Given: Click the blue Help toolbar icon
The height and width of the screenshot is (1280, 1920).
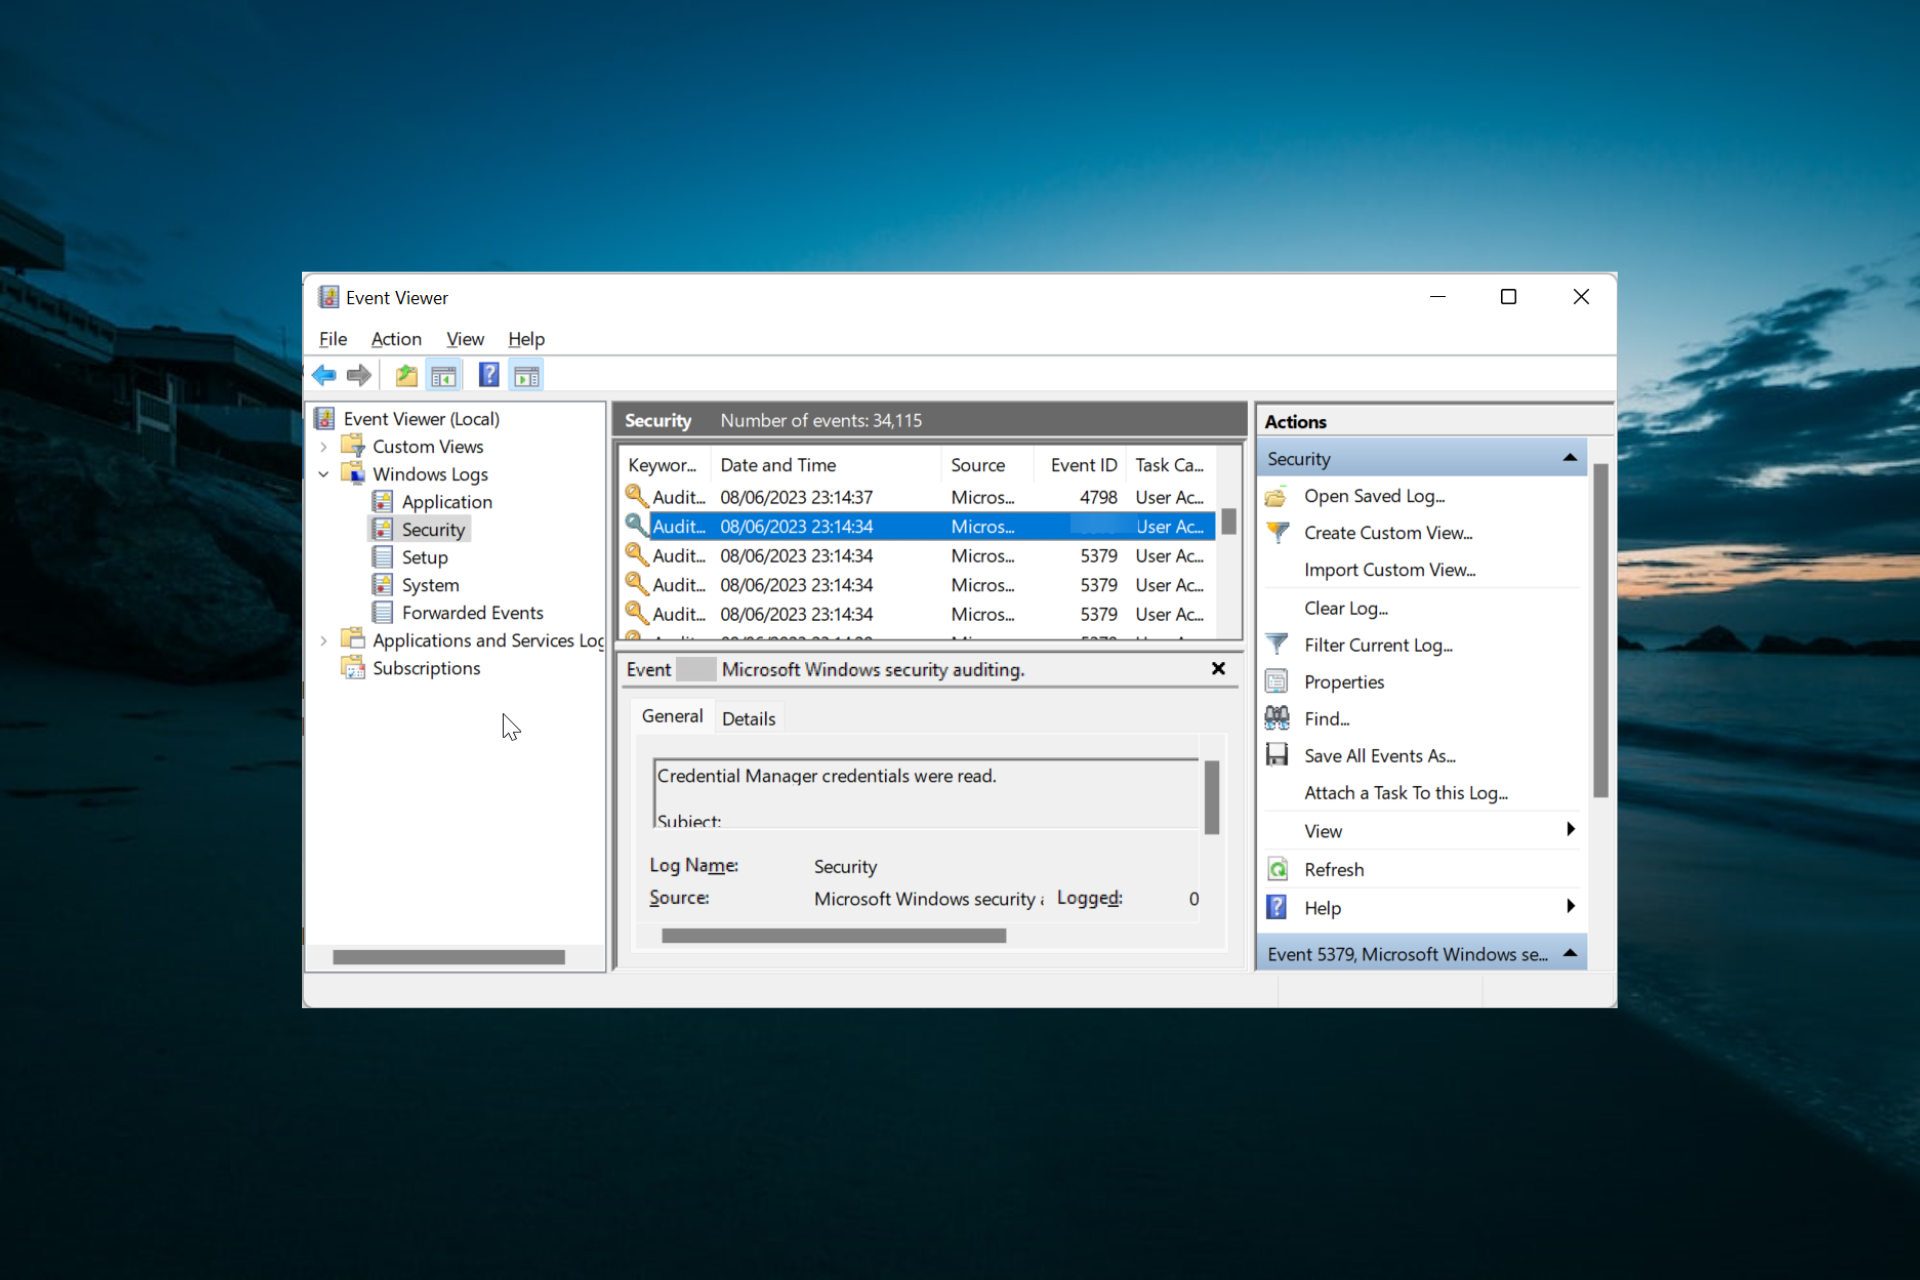Looking at the screenshot, I should point(488,376).
